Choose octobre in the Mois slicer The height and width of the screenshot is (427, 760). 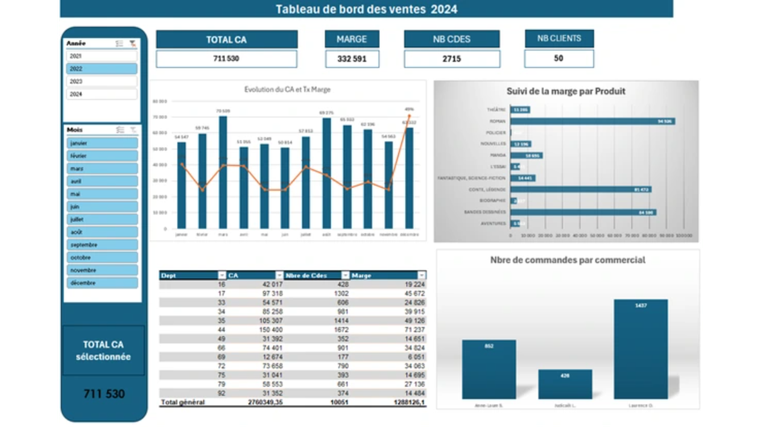click(x=102, y=257)
